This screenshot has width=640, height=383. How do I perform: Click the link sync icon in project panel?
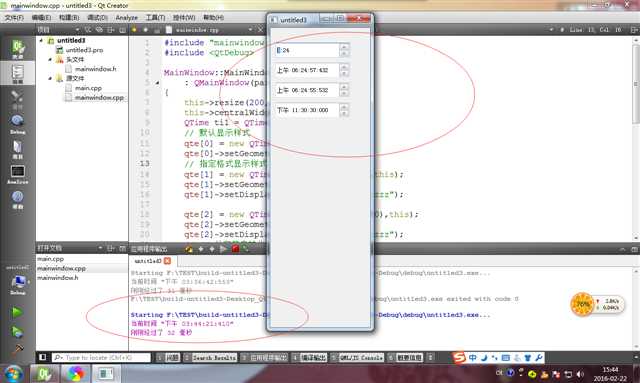click(x=99, y=30)
